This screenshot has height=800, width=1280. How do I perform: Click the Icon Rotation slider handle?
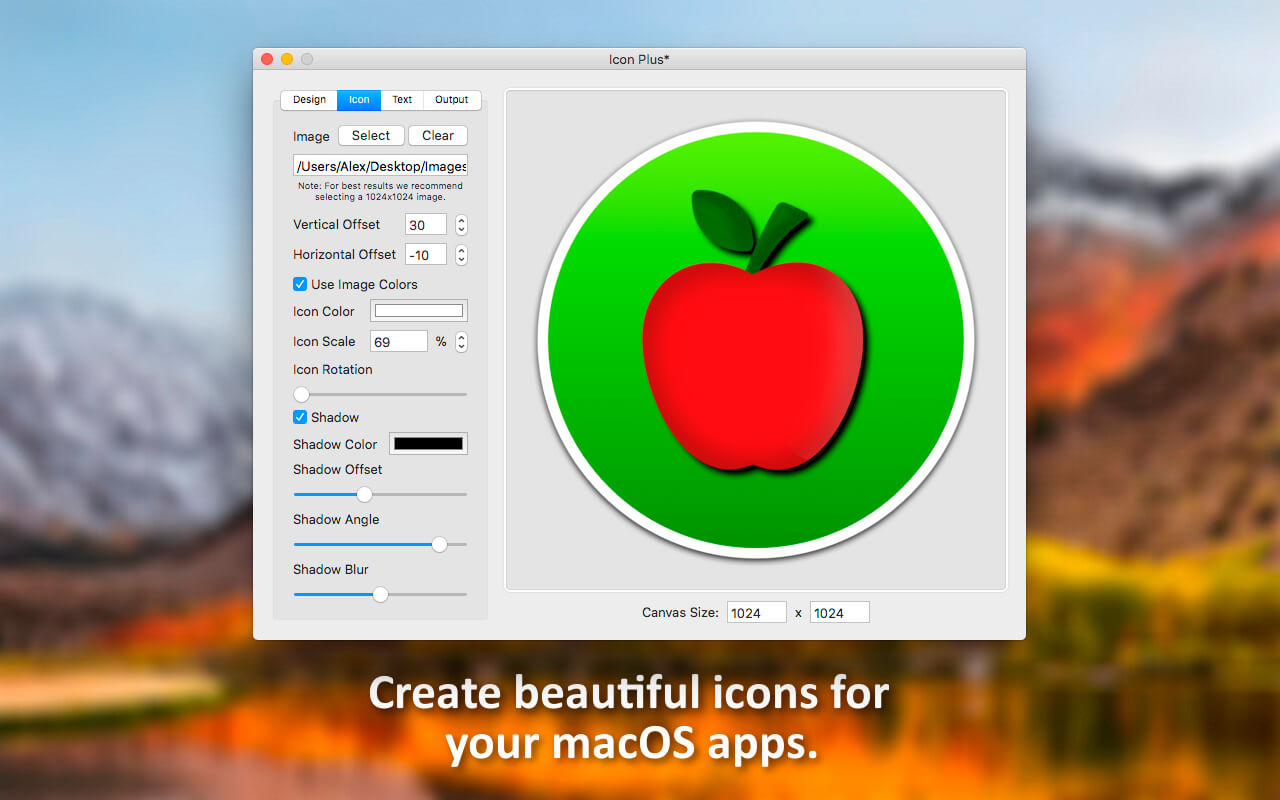(x=301, y=394)
